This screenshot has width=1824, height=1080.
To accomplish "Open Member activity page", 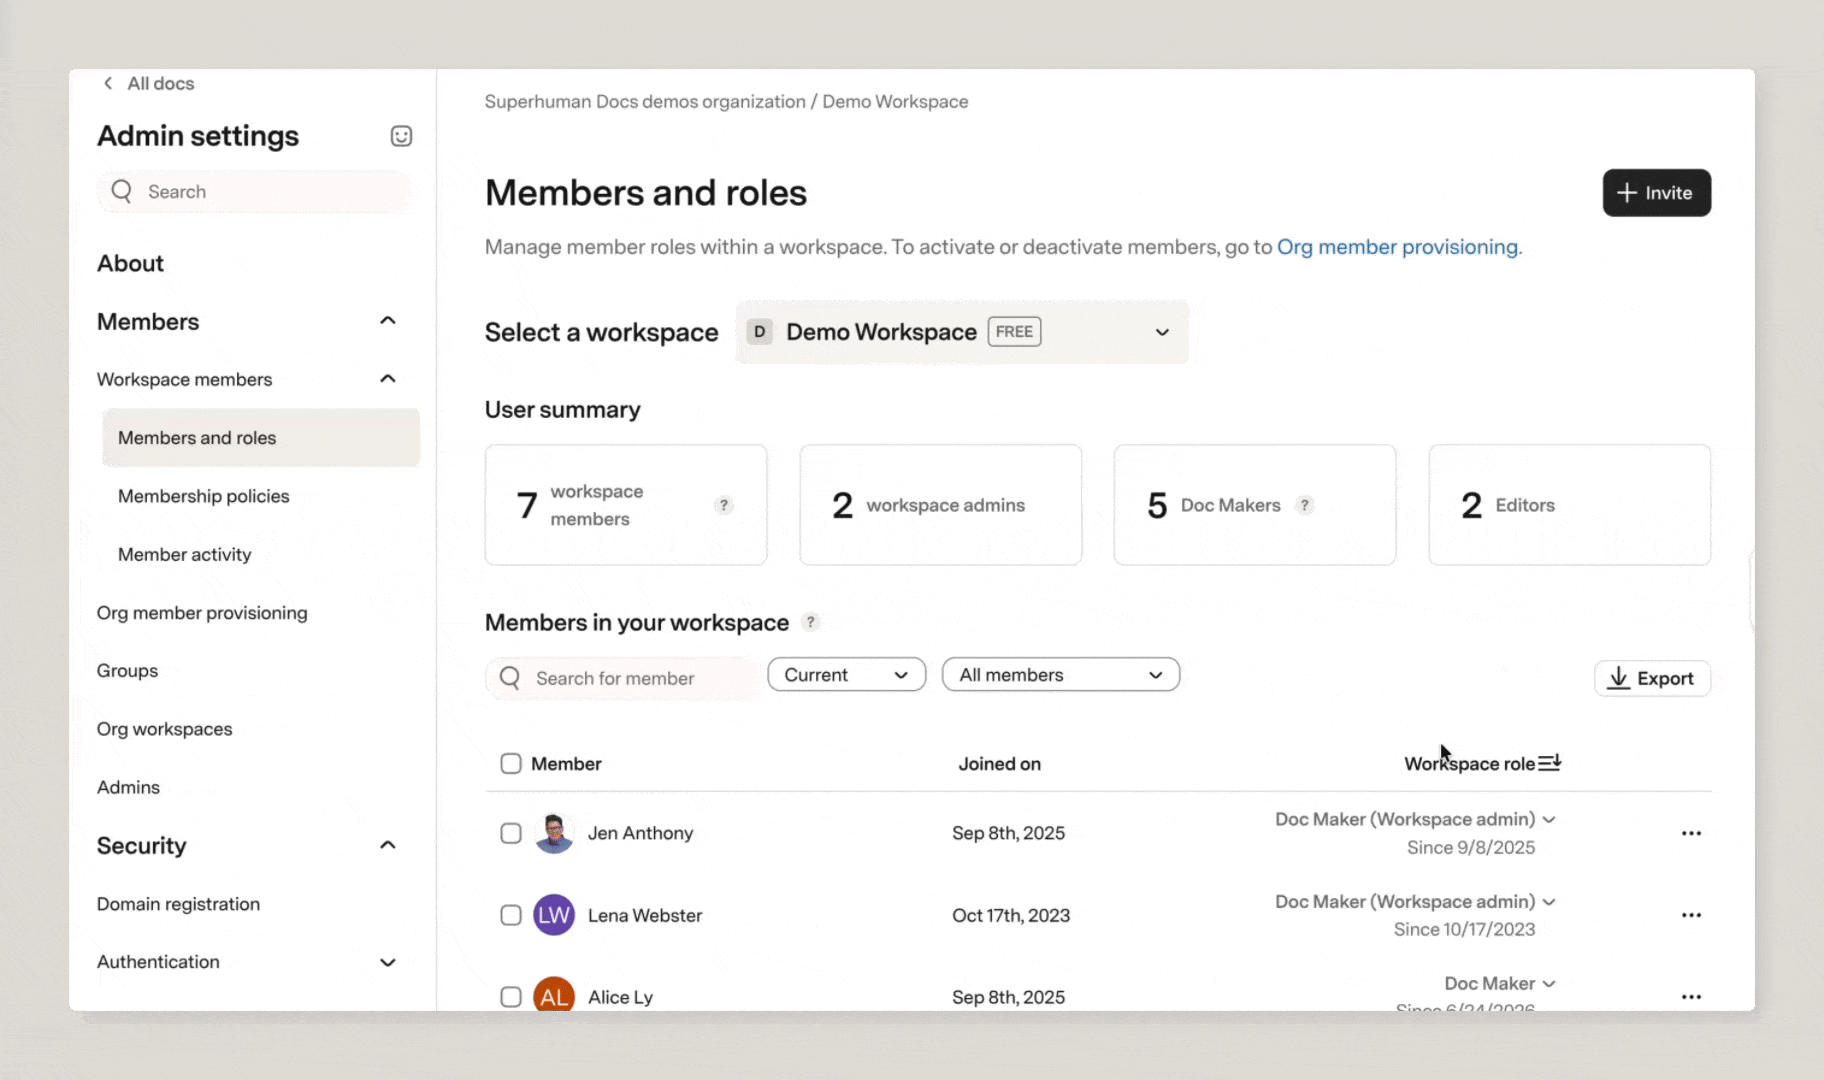I will [184, 554].
